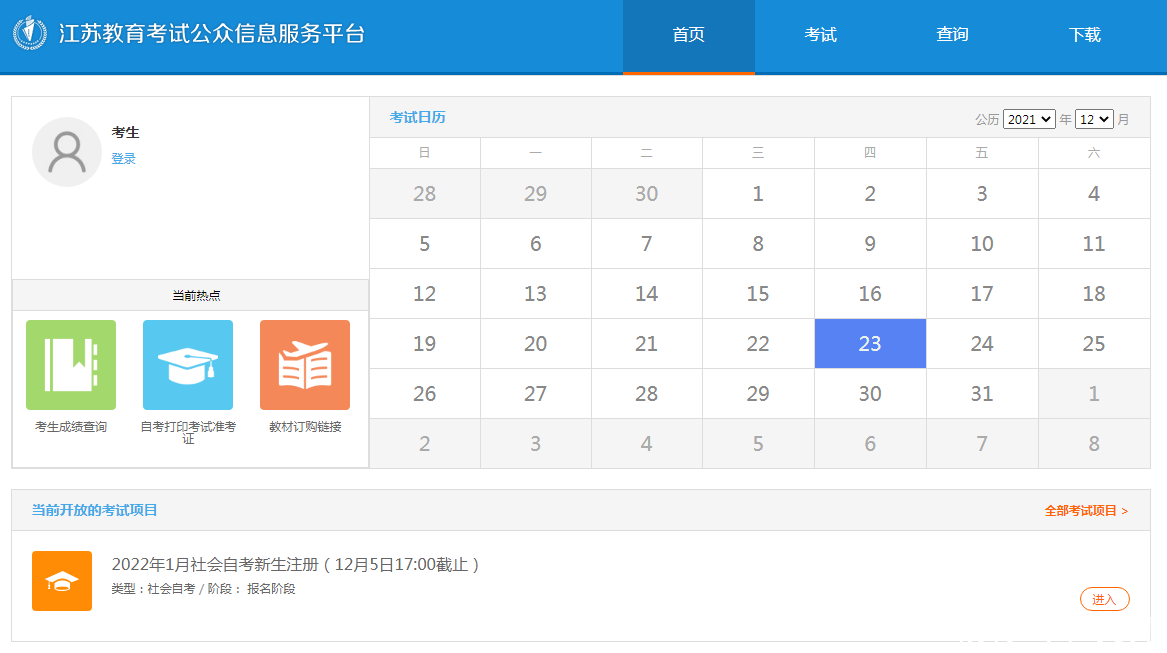1167x653 pixels.
Task: Open the 考生成绩查询 green book icon
Action: point(70,364)
